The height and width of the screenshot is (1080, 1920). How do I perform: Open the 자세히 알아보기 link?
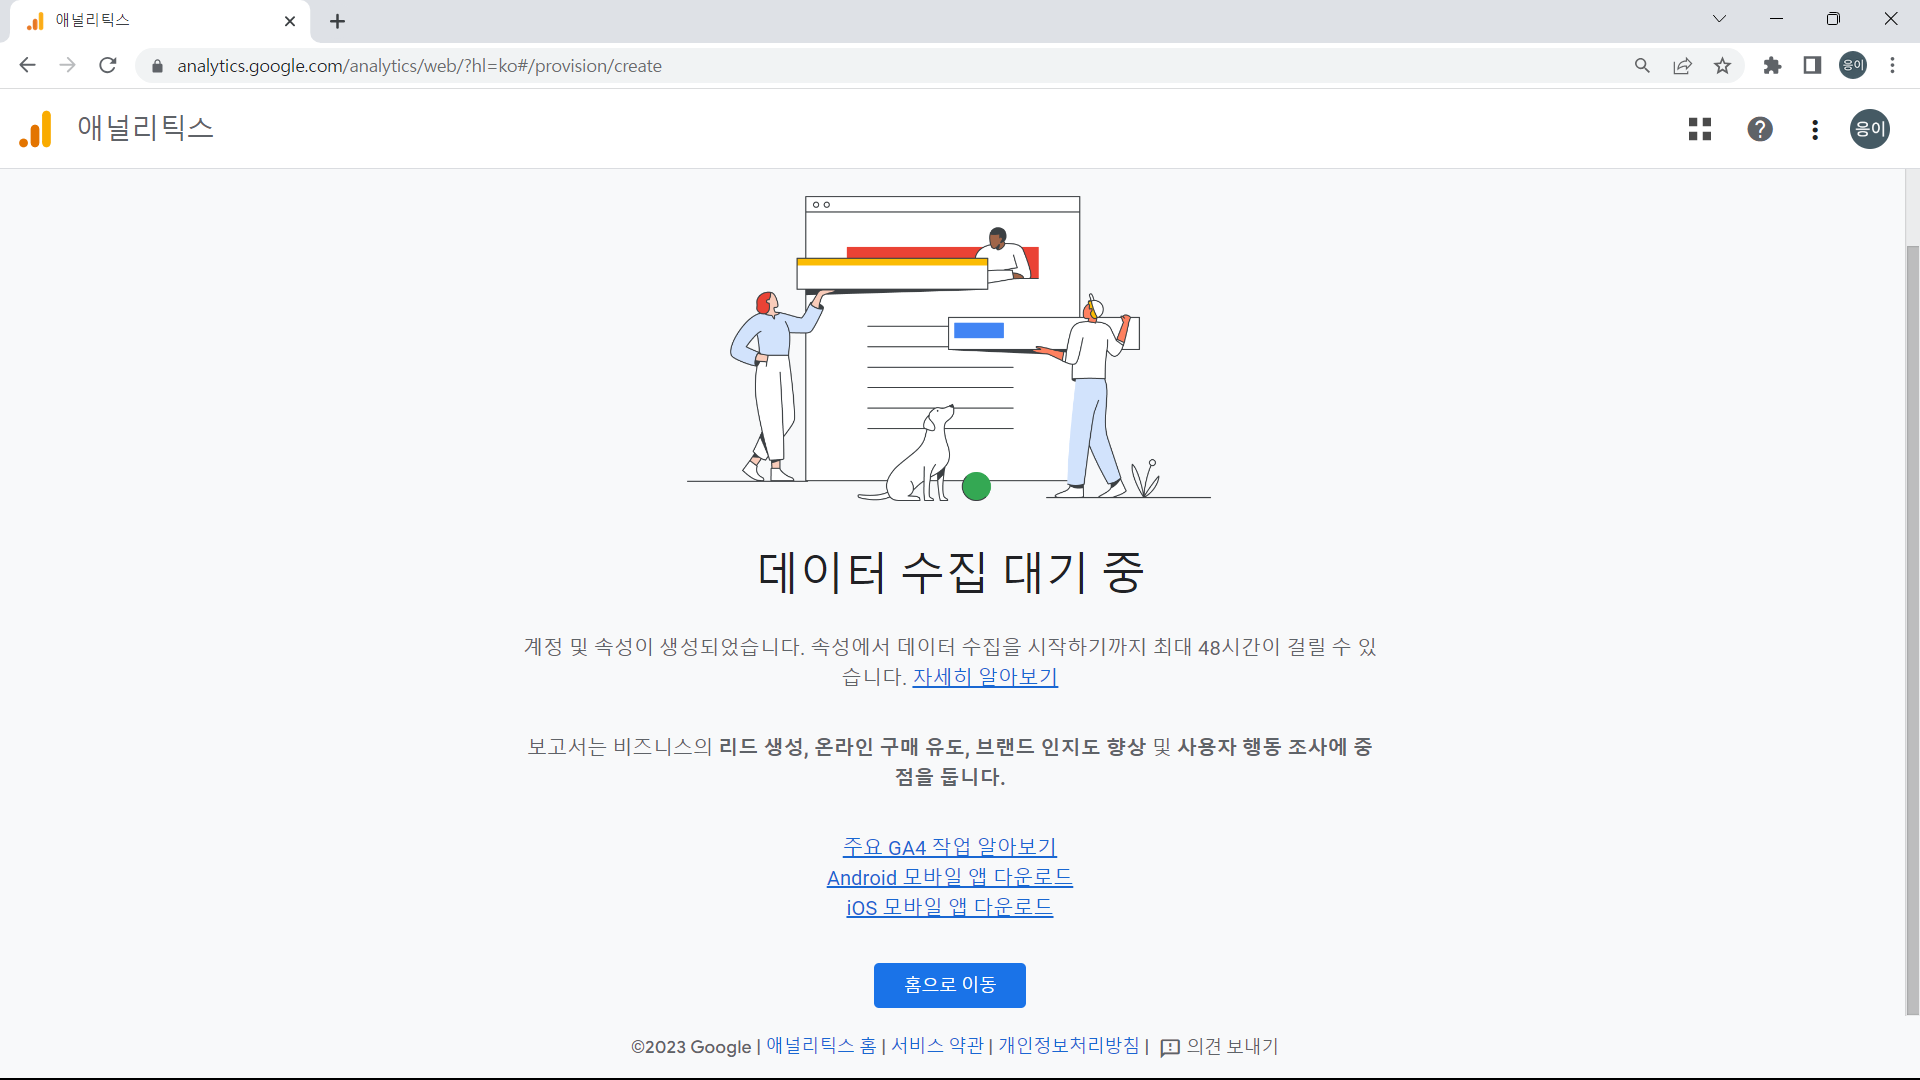tap(984, 677)
